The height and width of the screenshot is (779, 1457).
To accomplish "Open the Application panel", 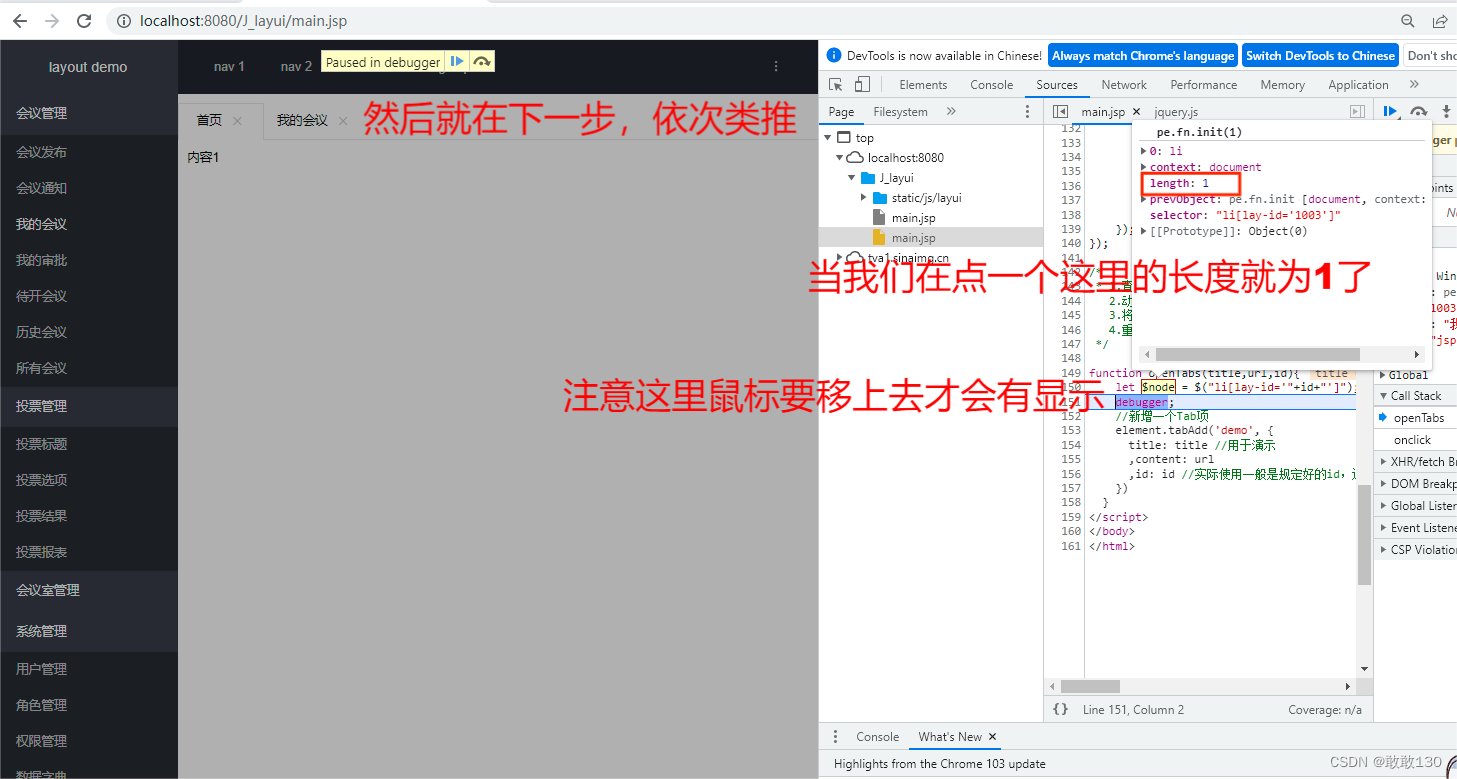I will pos(1358,85).
